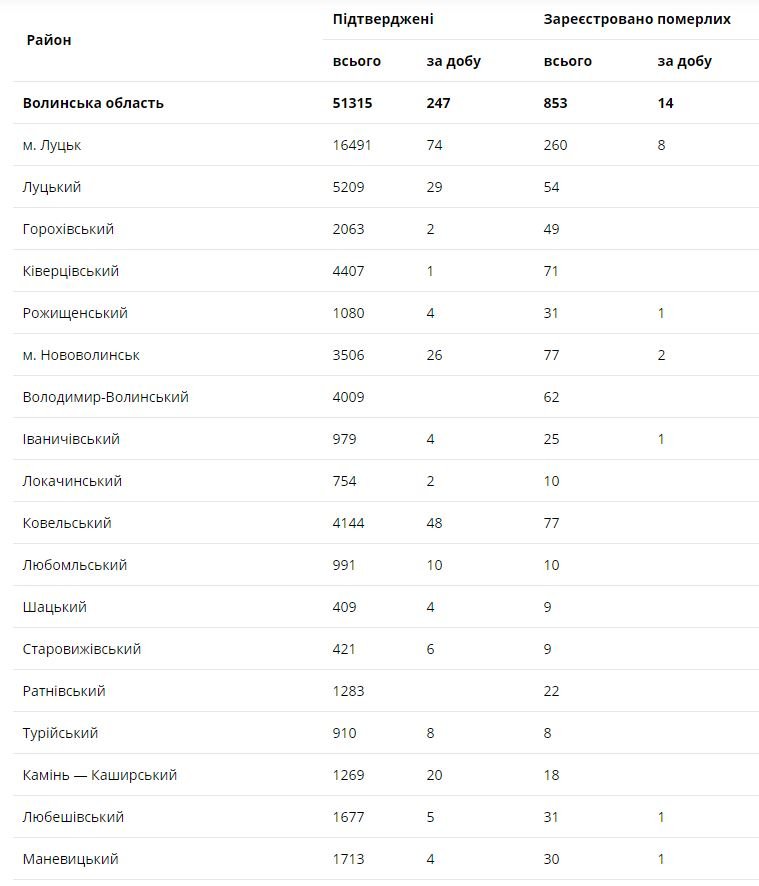The width and height of the screenshot is (759, 886).
Task: Select the "Шацький" district name
Action: coord(55,607)
